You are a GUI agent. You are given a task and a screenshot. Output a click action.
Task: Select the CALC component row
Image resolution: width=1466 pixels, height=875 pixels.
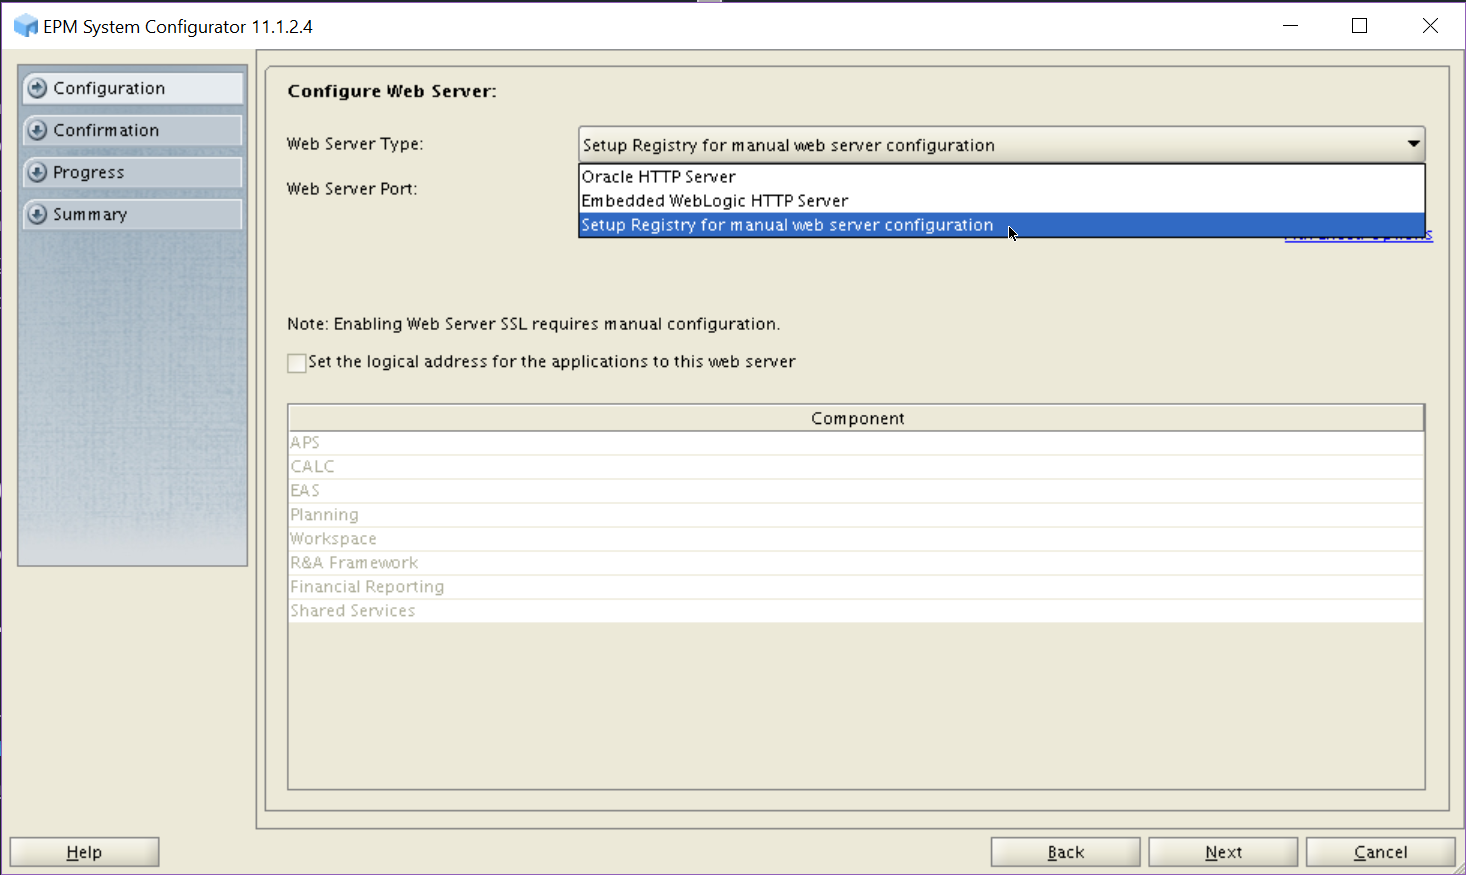click(857, 467)
